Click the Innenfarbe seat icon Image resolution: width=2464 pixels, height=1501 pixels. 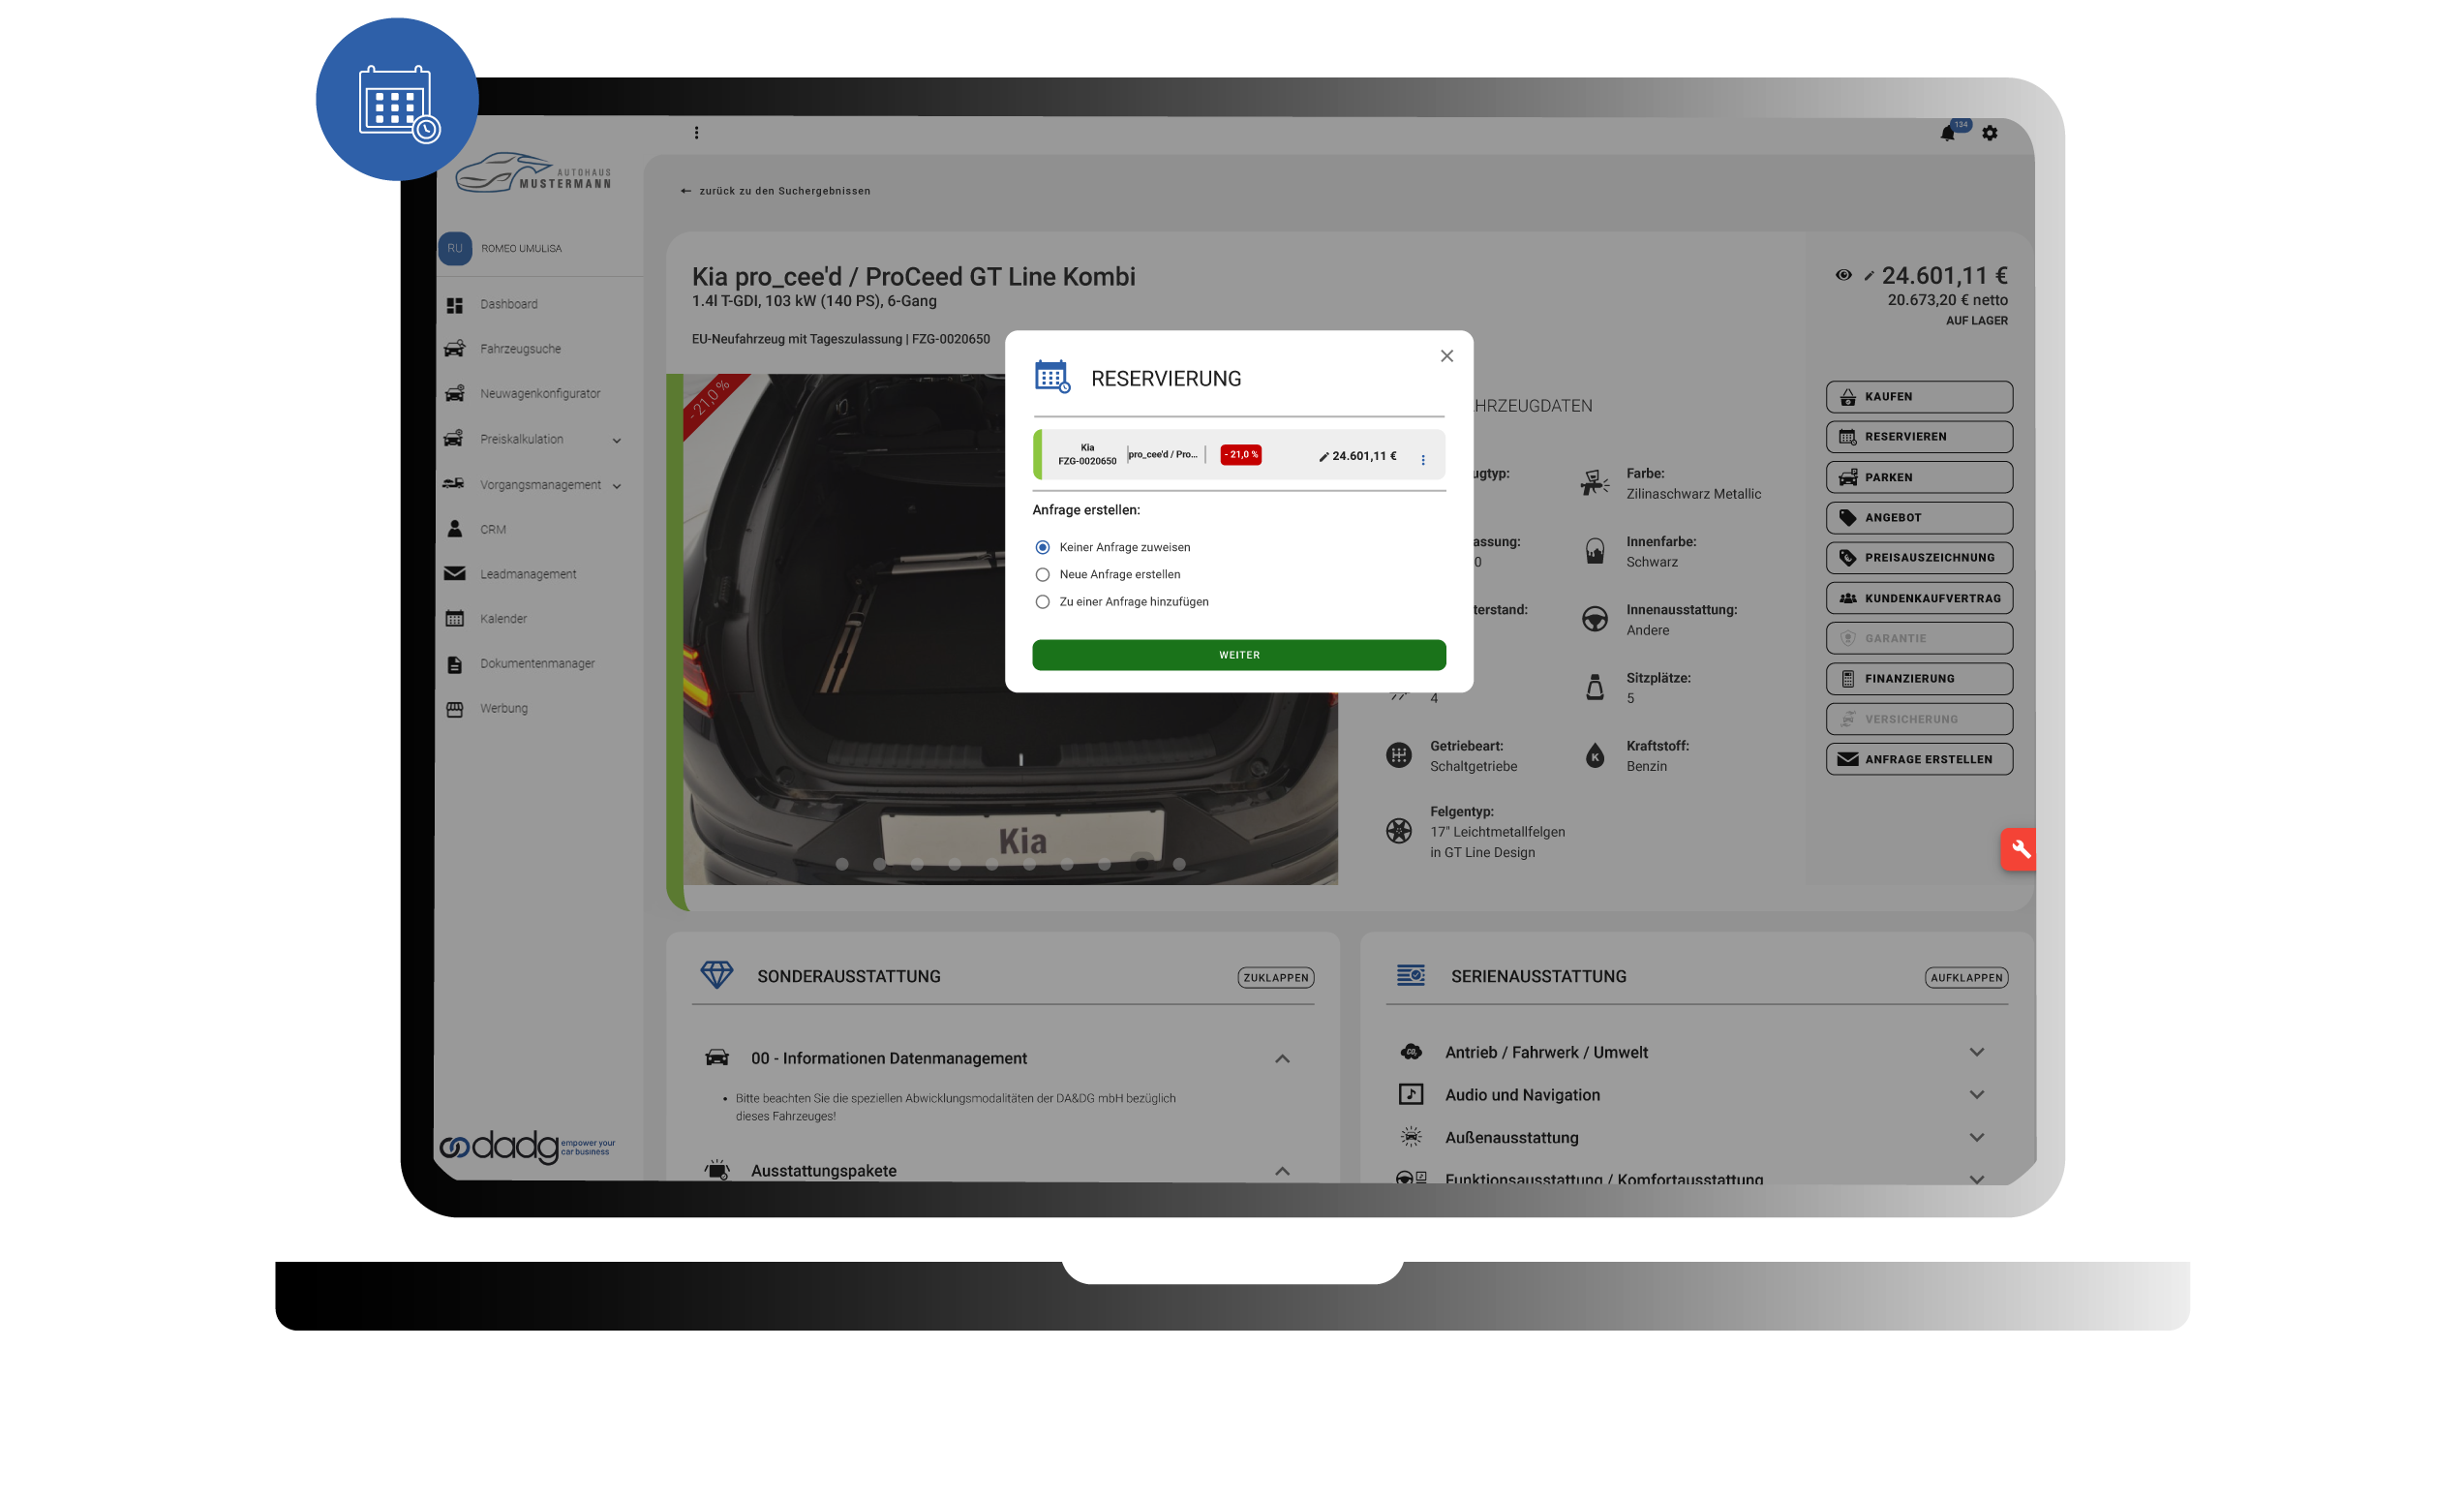click(1594, 552)
